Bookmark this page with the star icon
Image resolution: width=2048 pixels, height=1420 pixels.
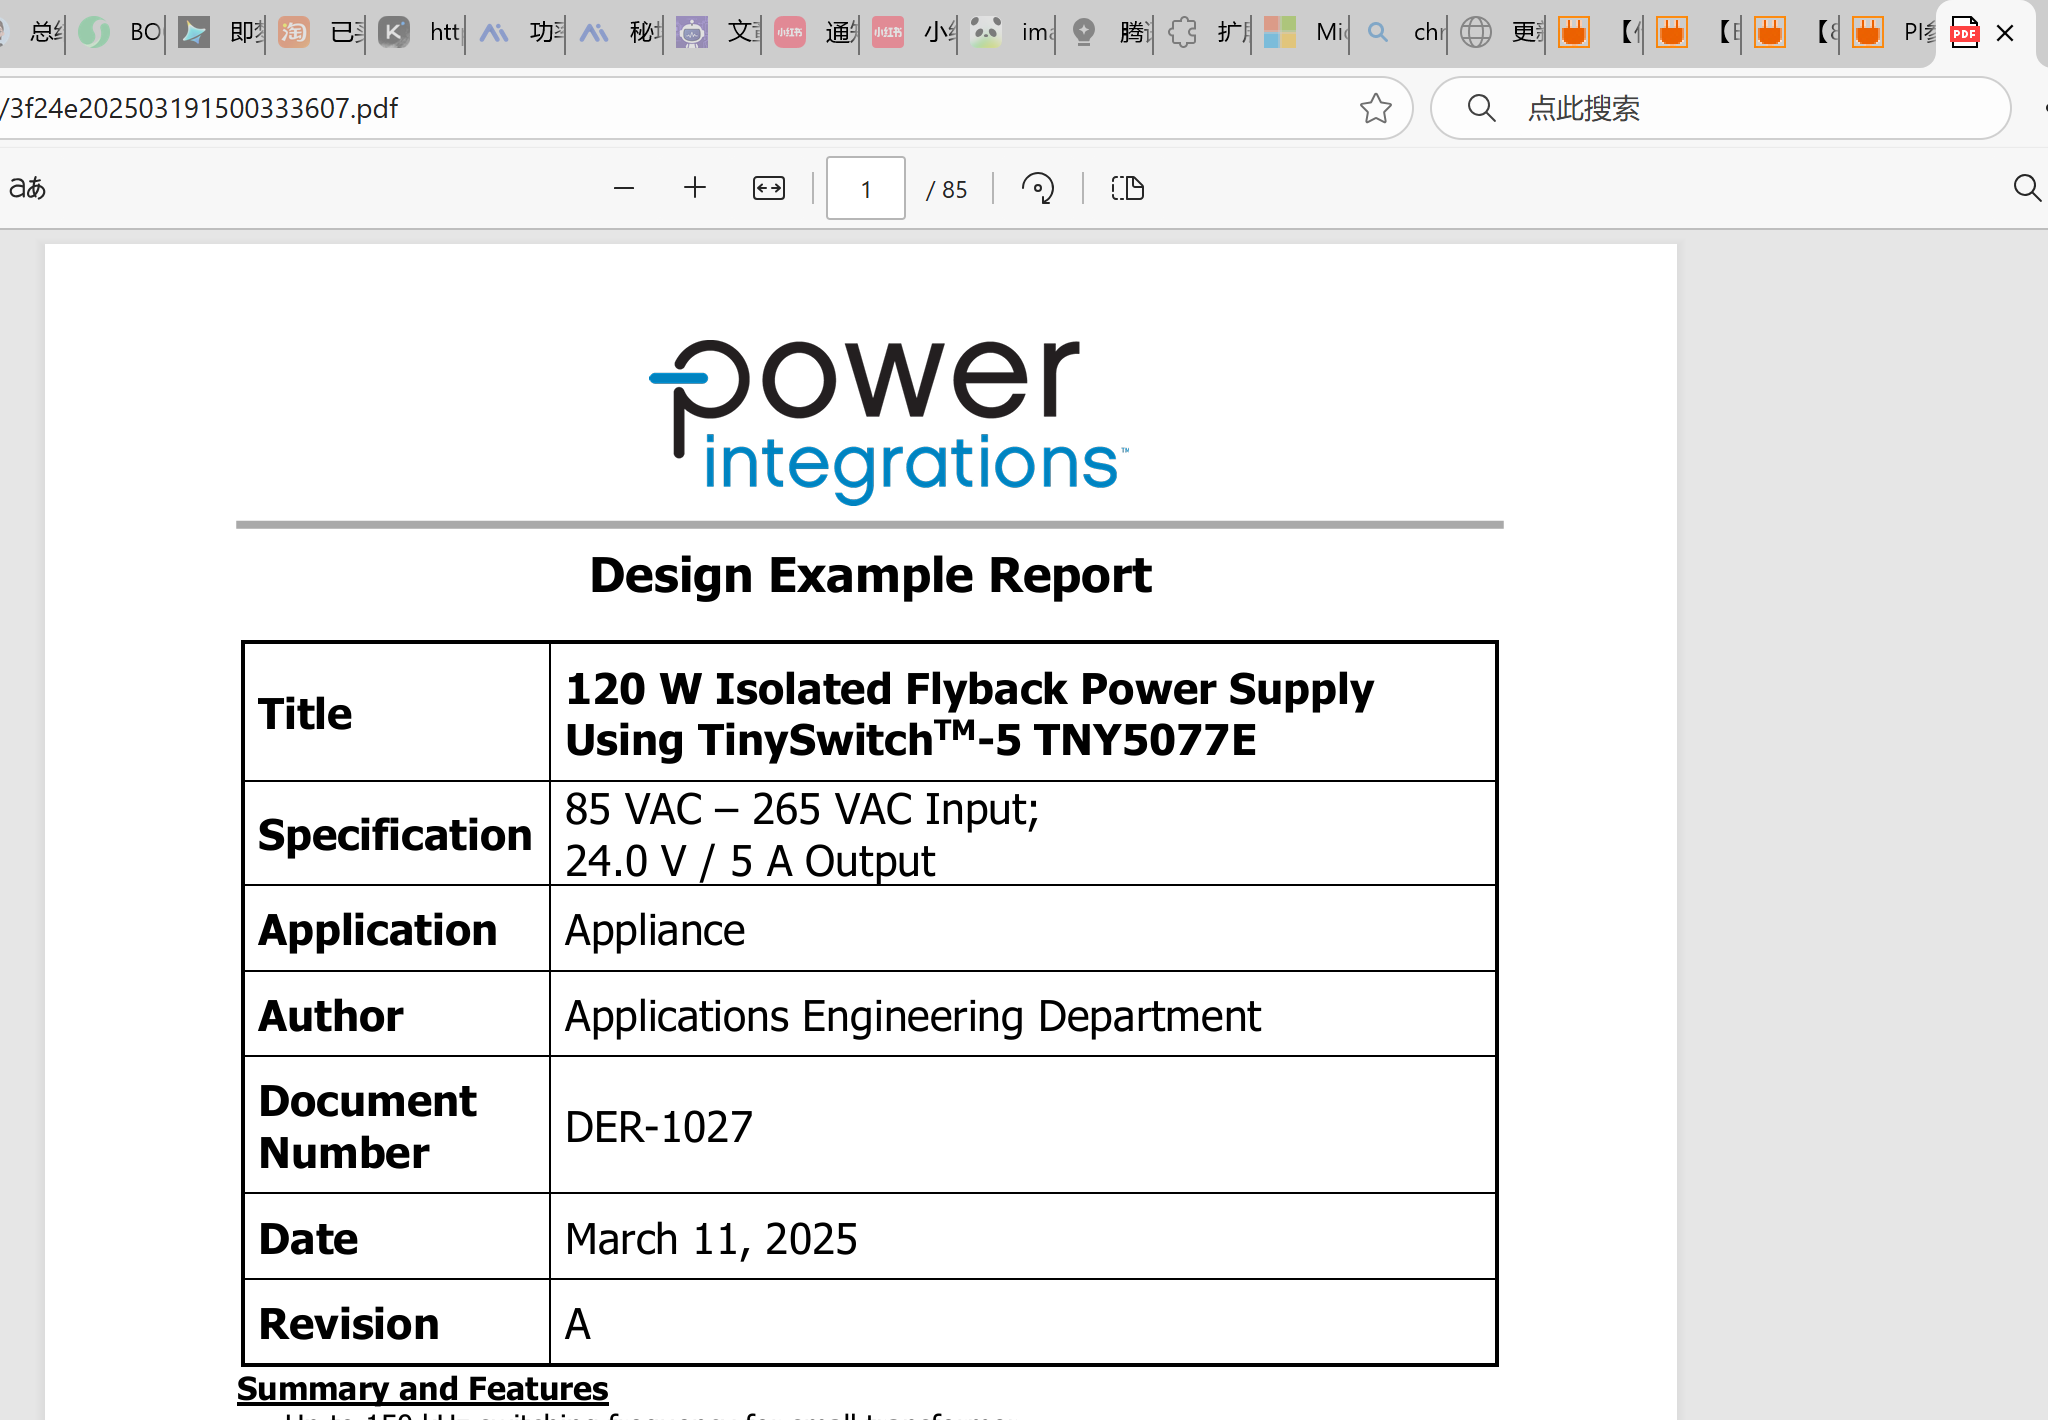tap(1376, 108)
